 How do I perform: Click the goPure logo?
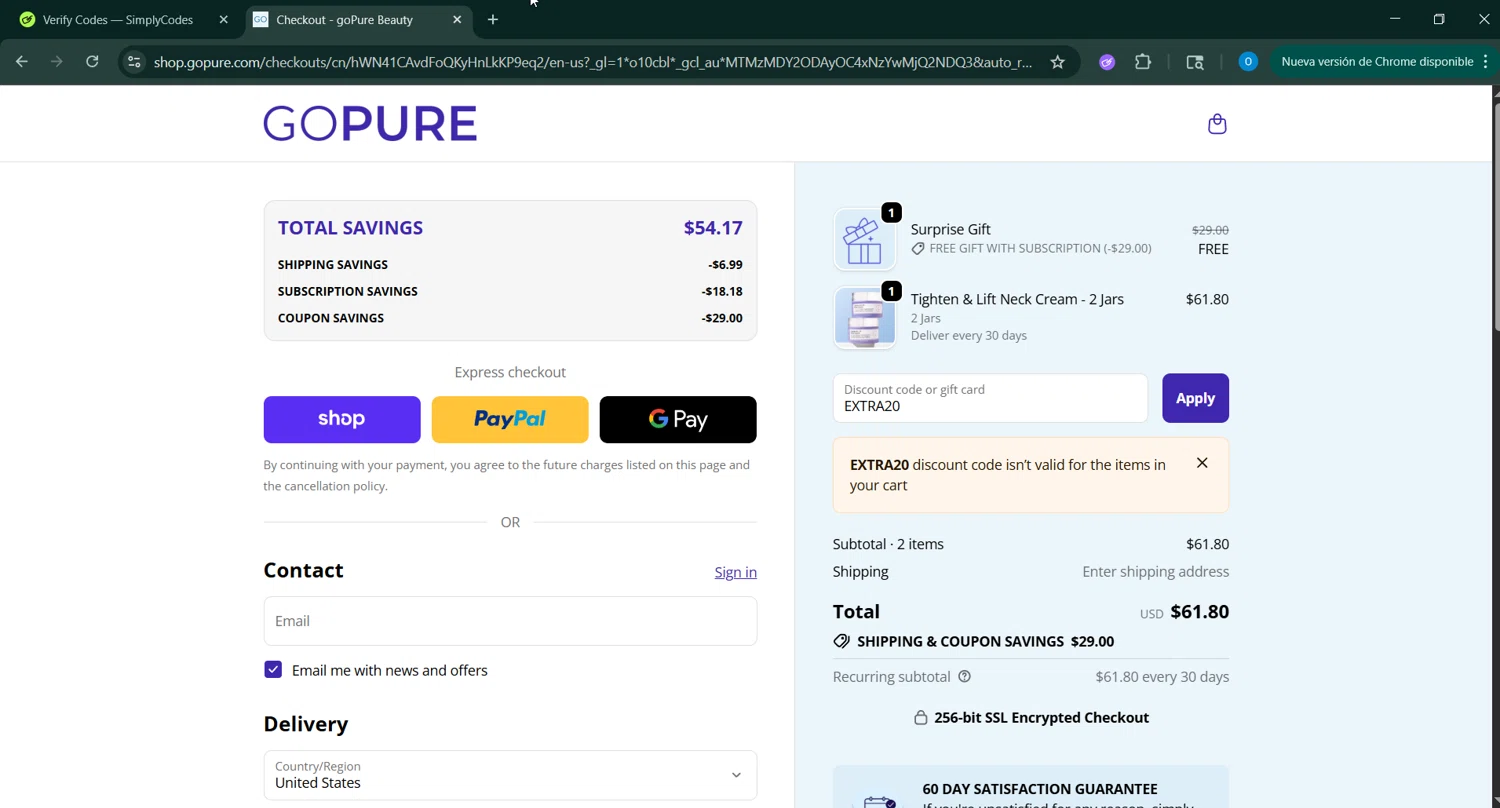click(370, 124)
